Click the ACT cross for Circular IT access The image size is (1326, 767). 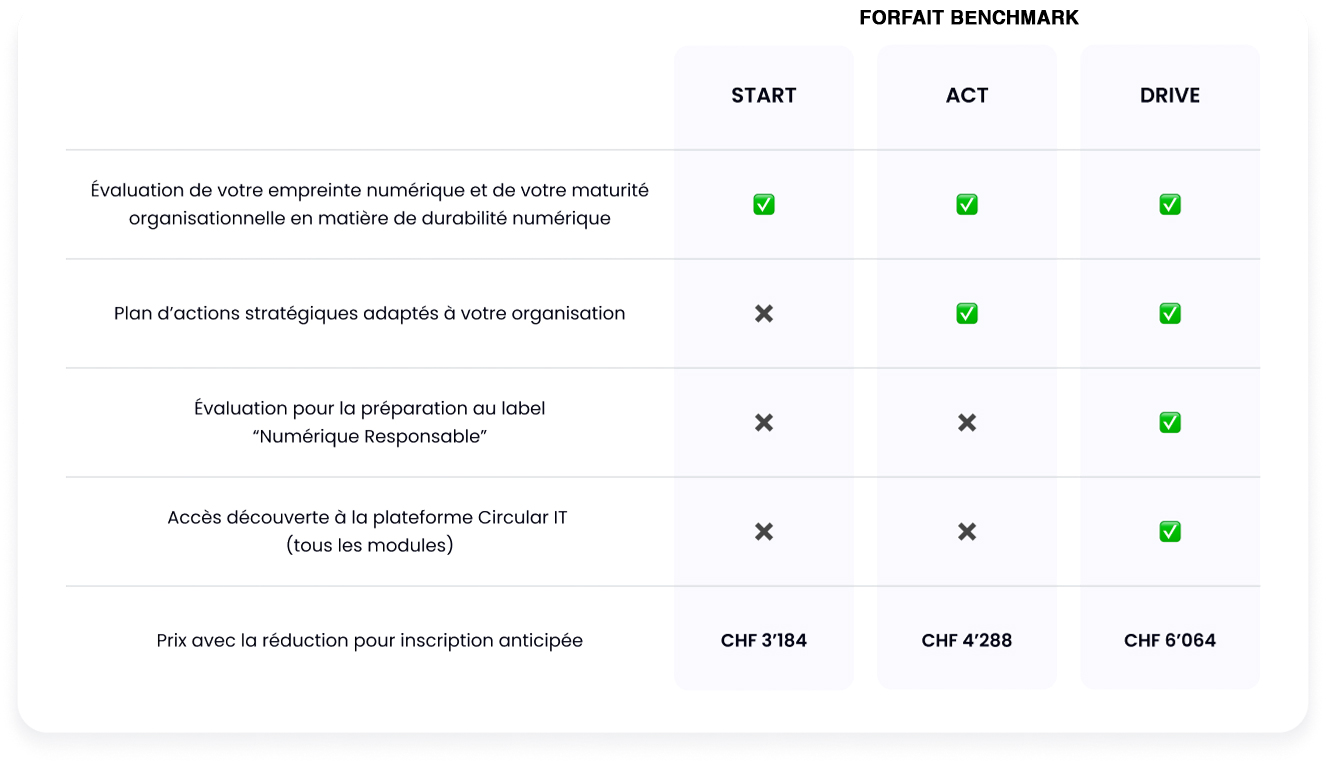pos(967,532)
